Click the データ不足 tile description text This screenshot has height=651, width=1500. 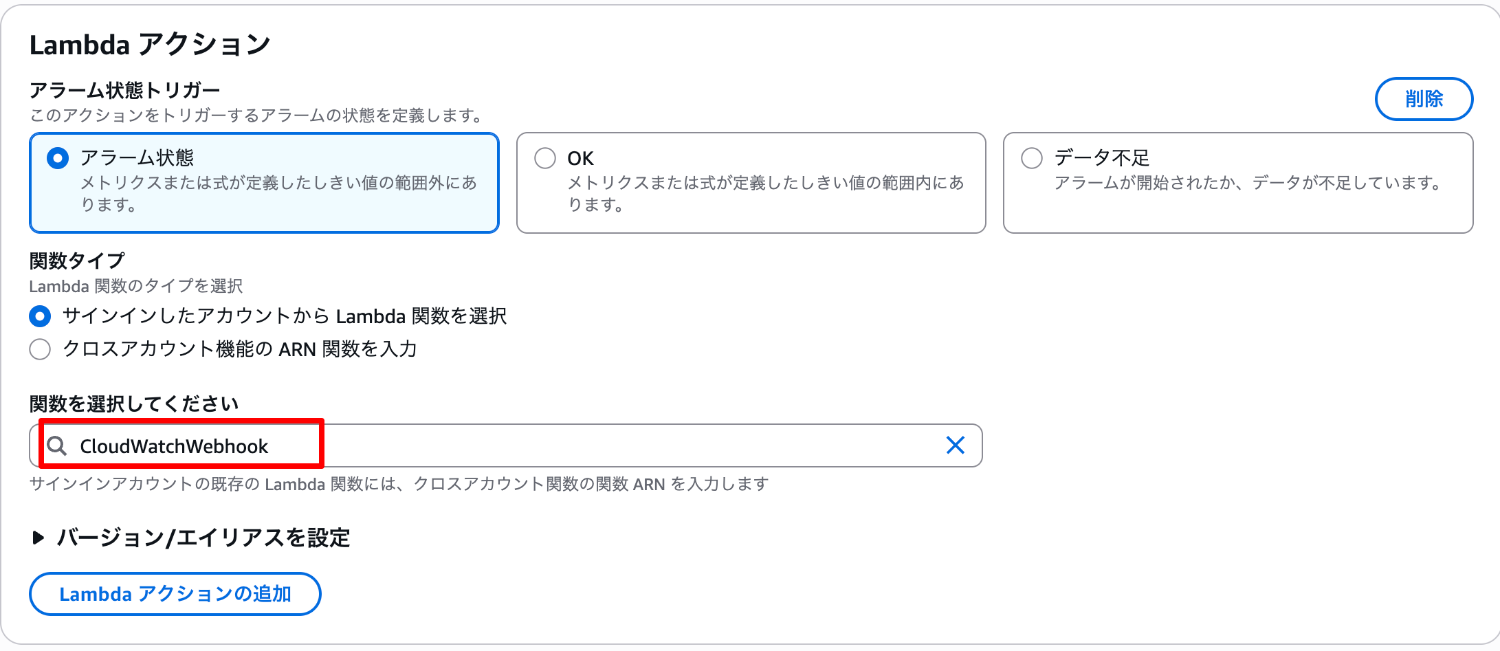1246,184
